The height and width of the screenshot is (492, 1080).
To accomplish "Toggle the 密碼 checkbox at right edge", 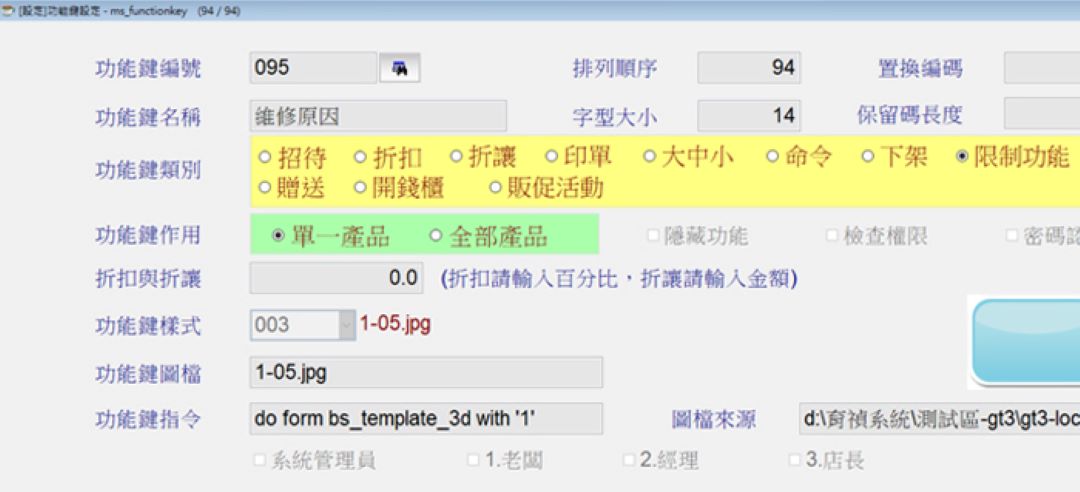I will (x=1012, y=236).
